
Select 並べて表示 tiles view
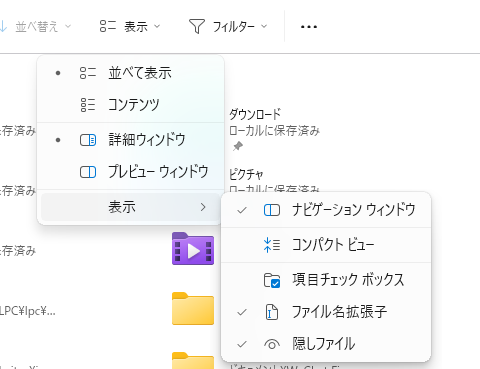[x=130, y=73]
